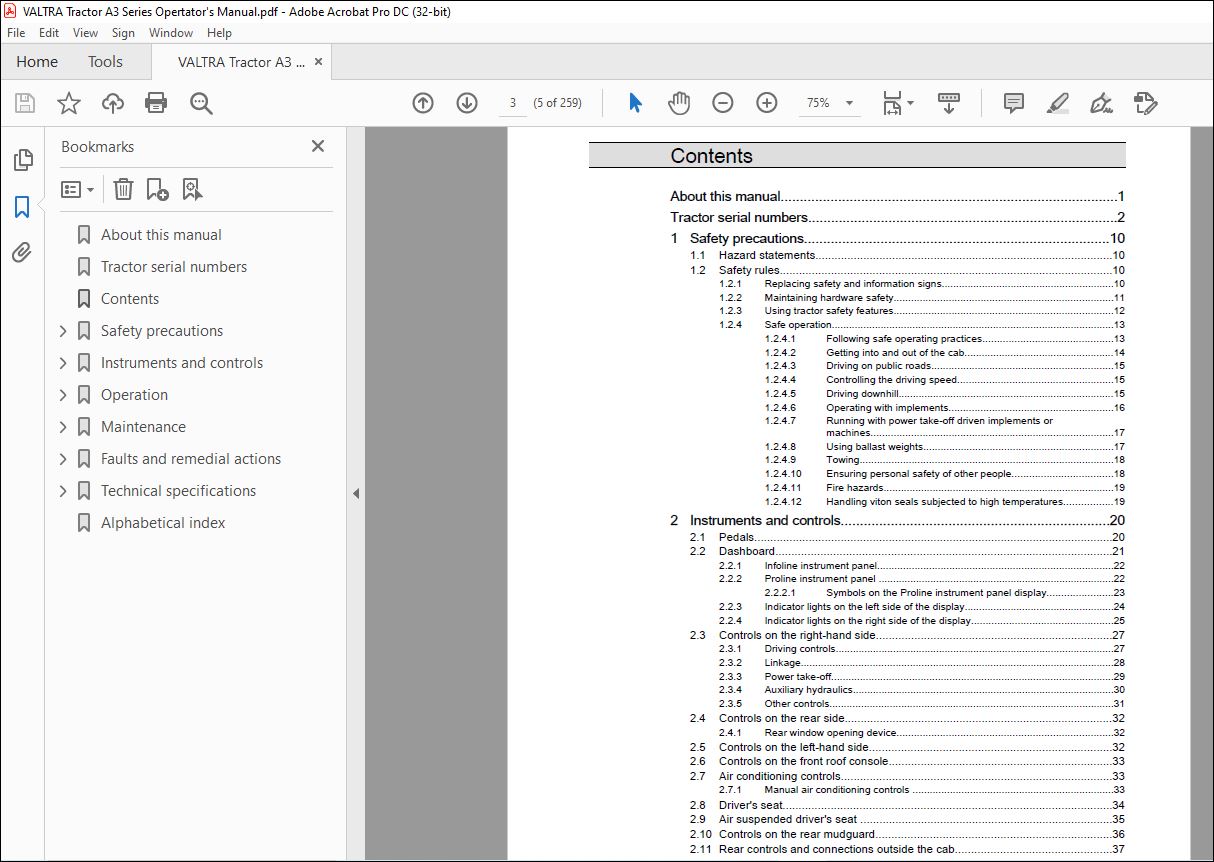The width and height of the screenshot is (1214, 862).
Task: Expand the Technical specifications bookmark
Action: (x=63, y=491)
